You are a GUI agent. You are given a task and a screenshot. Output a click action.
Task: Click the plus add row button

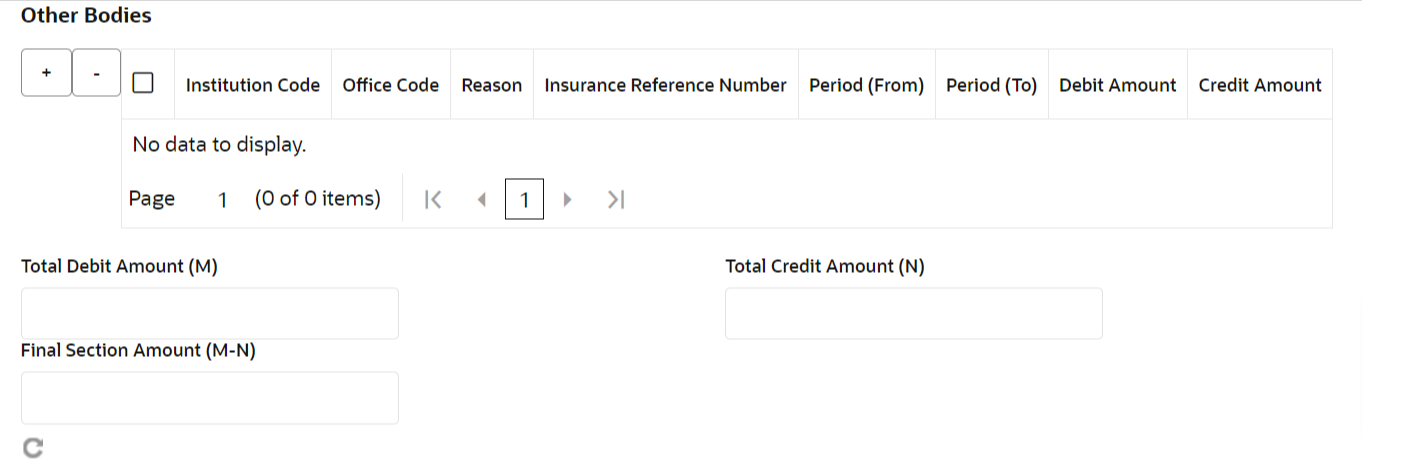[46, 73]
